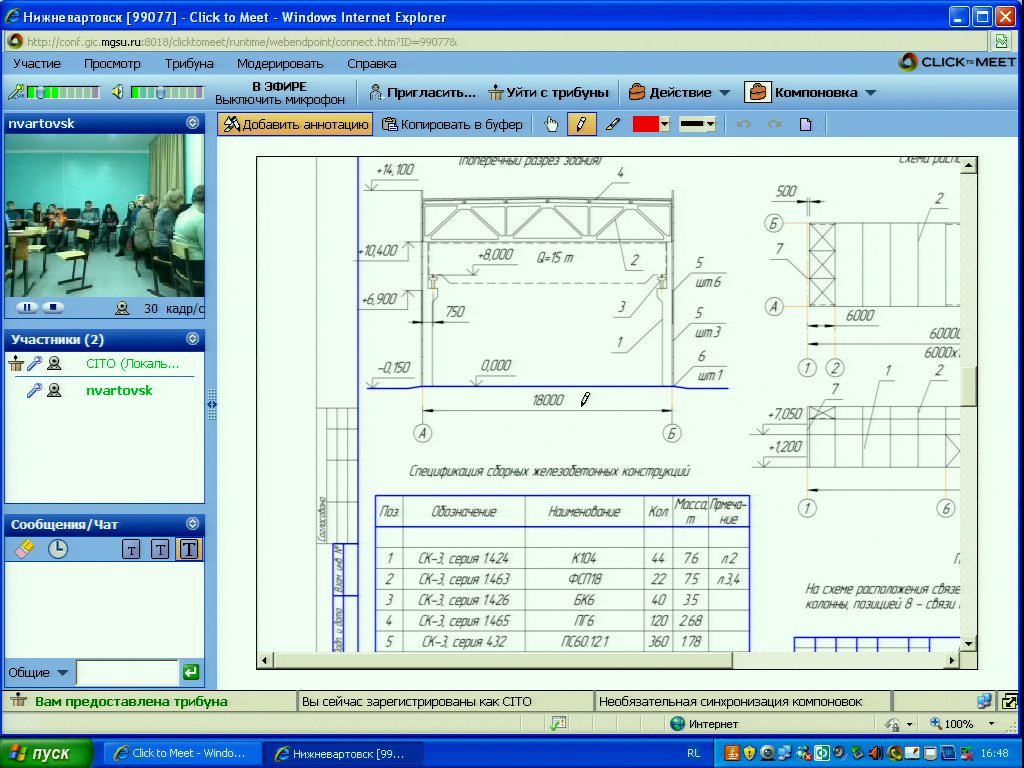Clear annotations with blank page icon

click(805, 124)
